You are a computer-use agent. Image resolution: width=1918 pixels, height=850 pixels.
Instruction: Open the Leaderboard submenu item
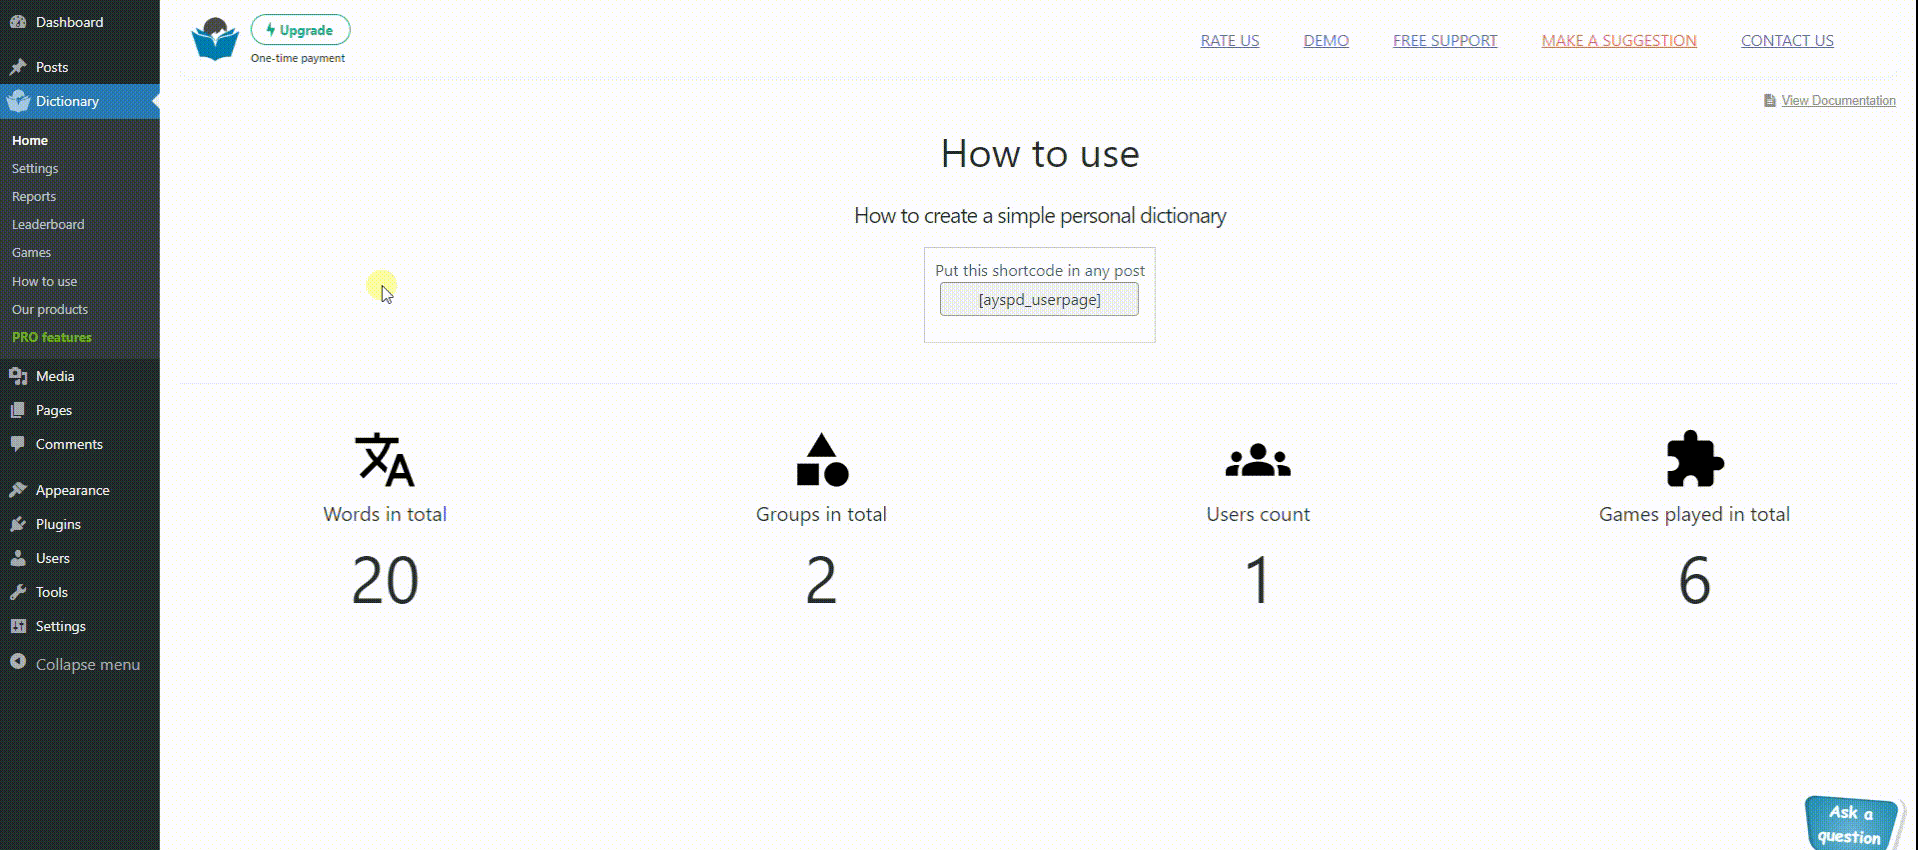(x=48, y=225)
